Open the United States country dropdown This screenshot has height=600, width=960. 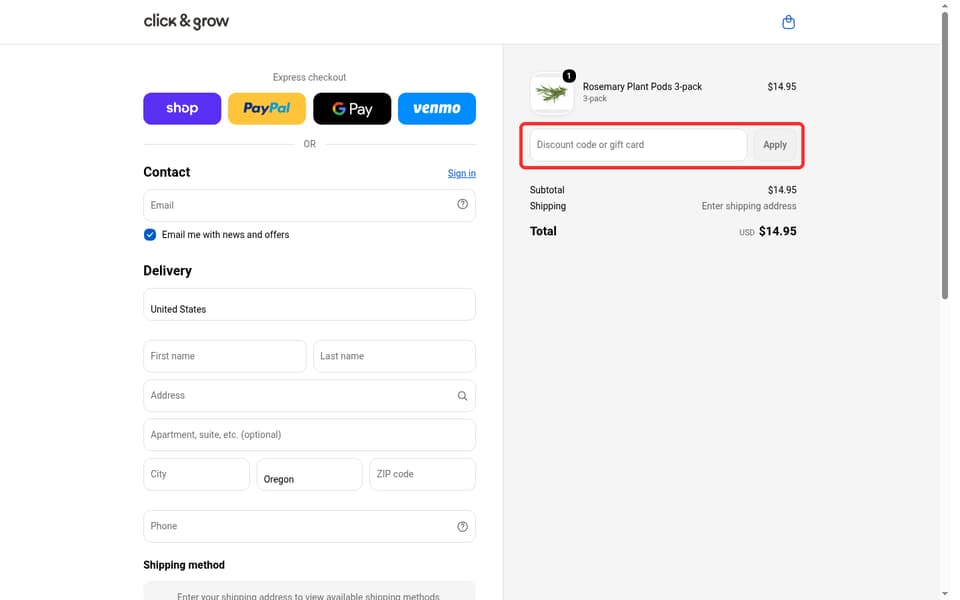tap(309, 304)
